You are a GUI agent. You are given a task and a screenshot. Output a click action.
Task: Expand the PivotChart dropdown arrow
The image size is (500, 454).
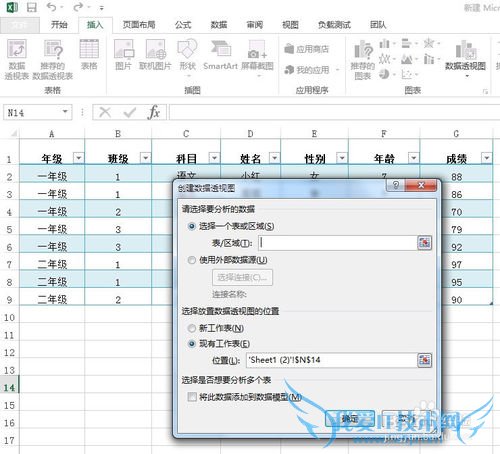[467, 76]
